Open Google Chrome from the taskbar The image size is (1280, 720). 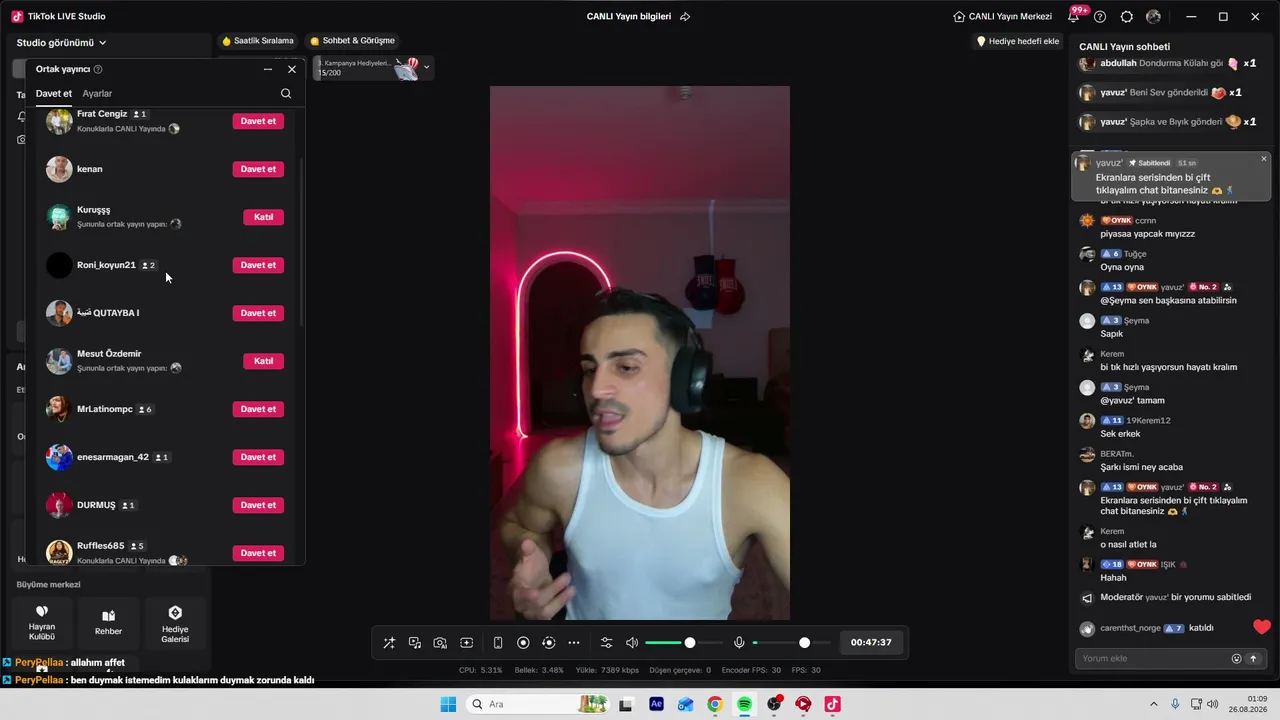point(715,704)
